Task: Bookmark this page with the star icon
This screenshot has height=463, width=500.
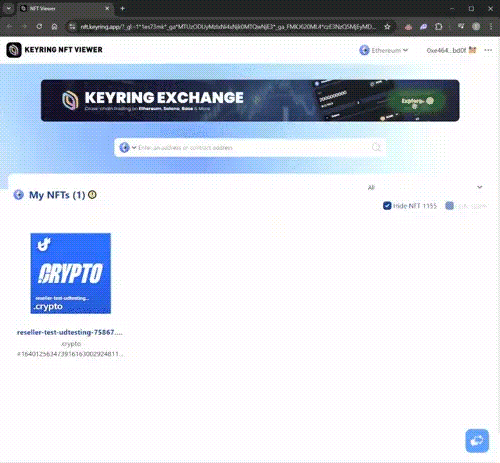Action: (x=387, y=27)
